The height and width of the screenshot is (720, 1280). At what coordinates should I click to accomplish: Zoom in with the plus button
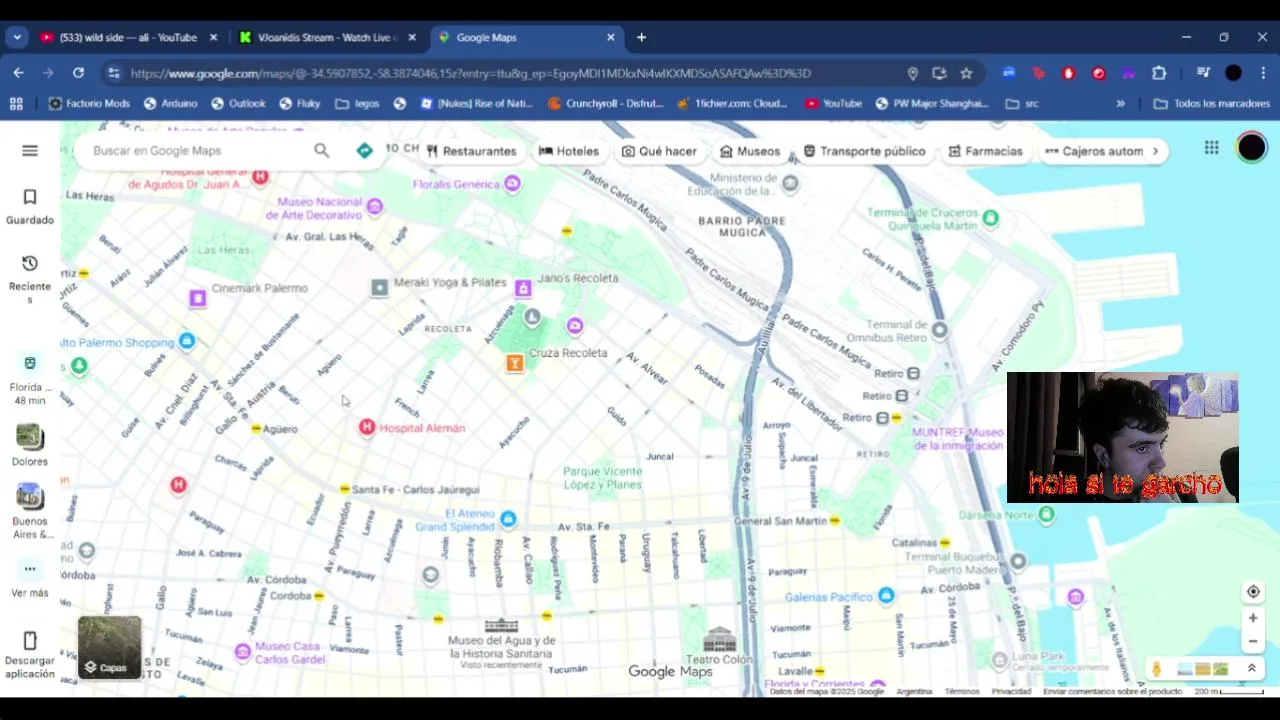pyautogui.click(x=1253, y=618)
